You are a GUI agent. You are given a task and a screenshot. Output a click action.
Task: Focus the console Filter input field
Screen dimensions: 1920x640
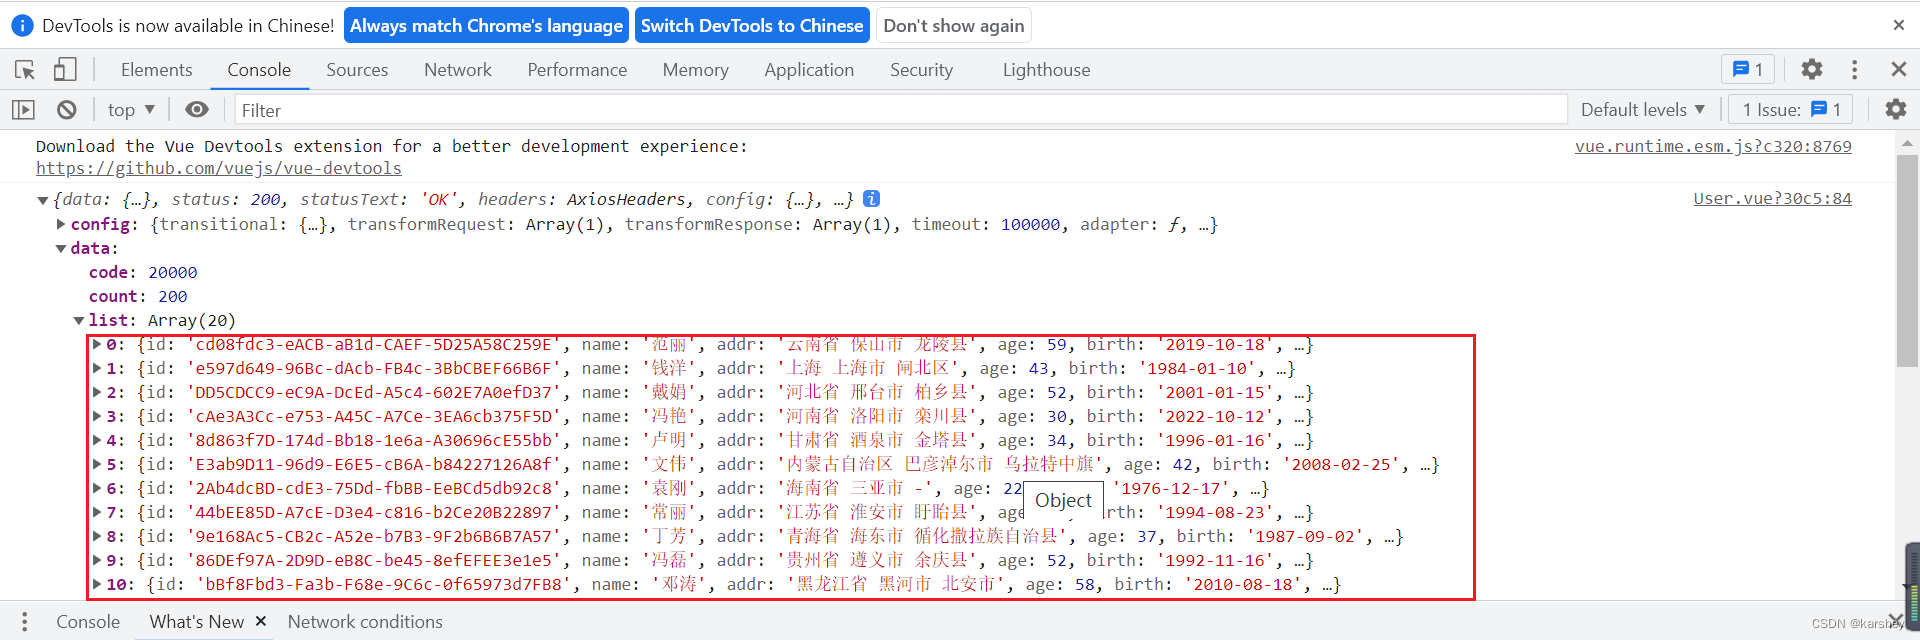pyautogui.click(x=900, y=110)
